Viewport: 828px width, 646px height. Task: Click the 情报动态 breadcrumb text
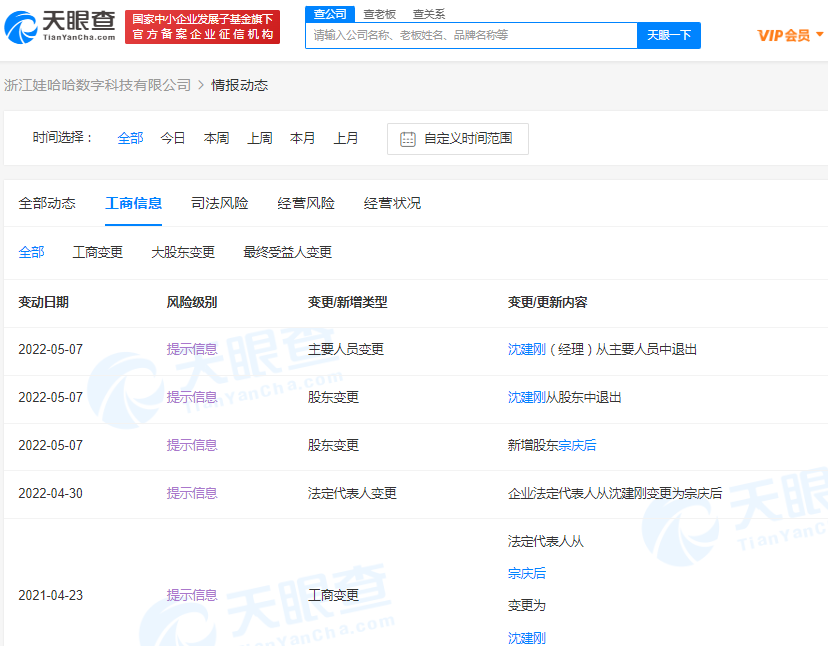tap(240, 85)
